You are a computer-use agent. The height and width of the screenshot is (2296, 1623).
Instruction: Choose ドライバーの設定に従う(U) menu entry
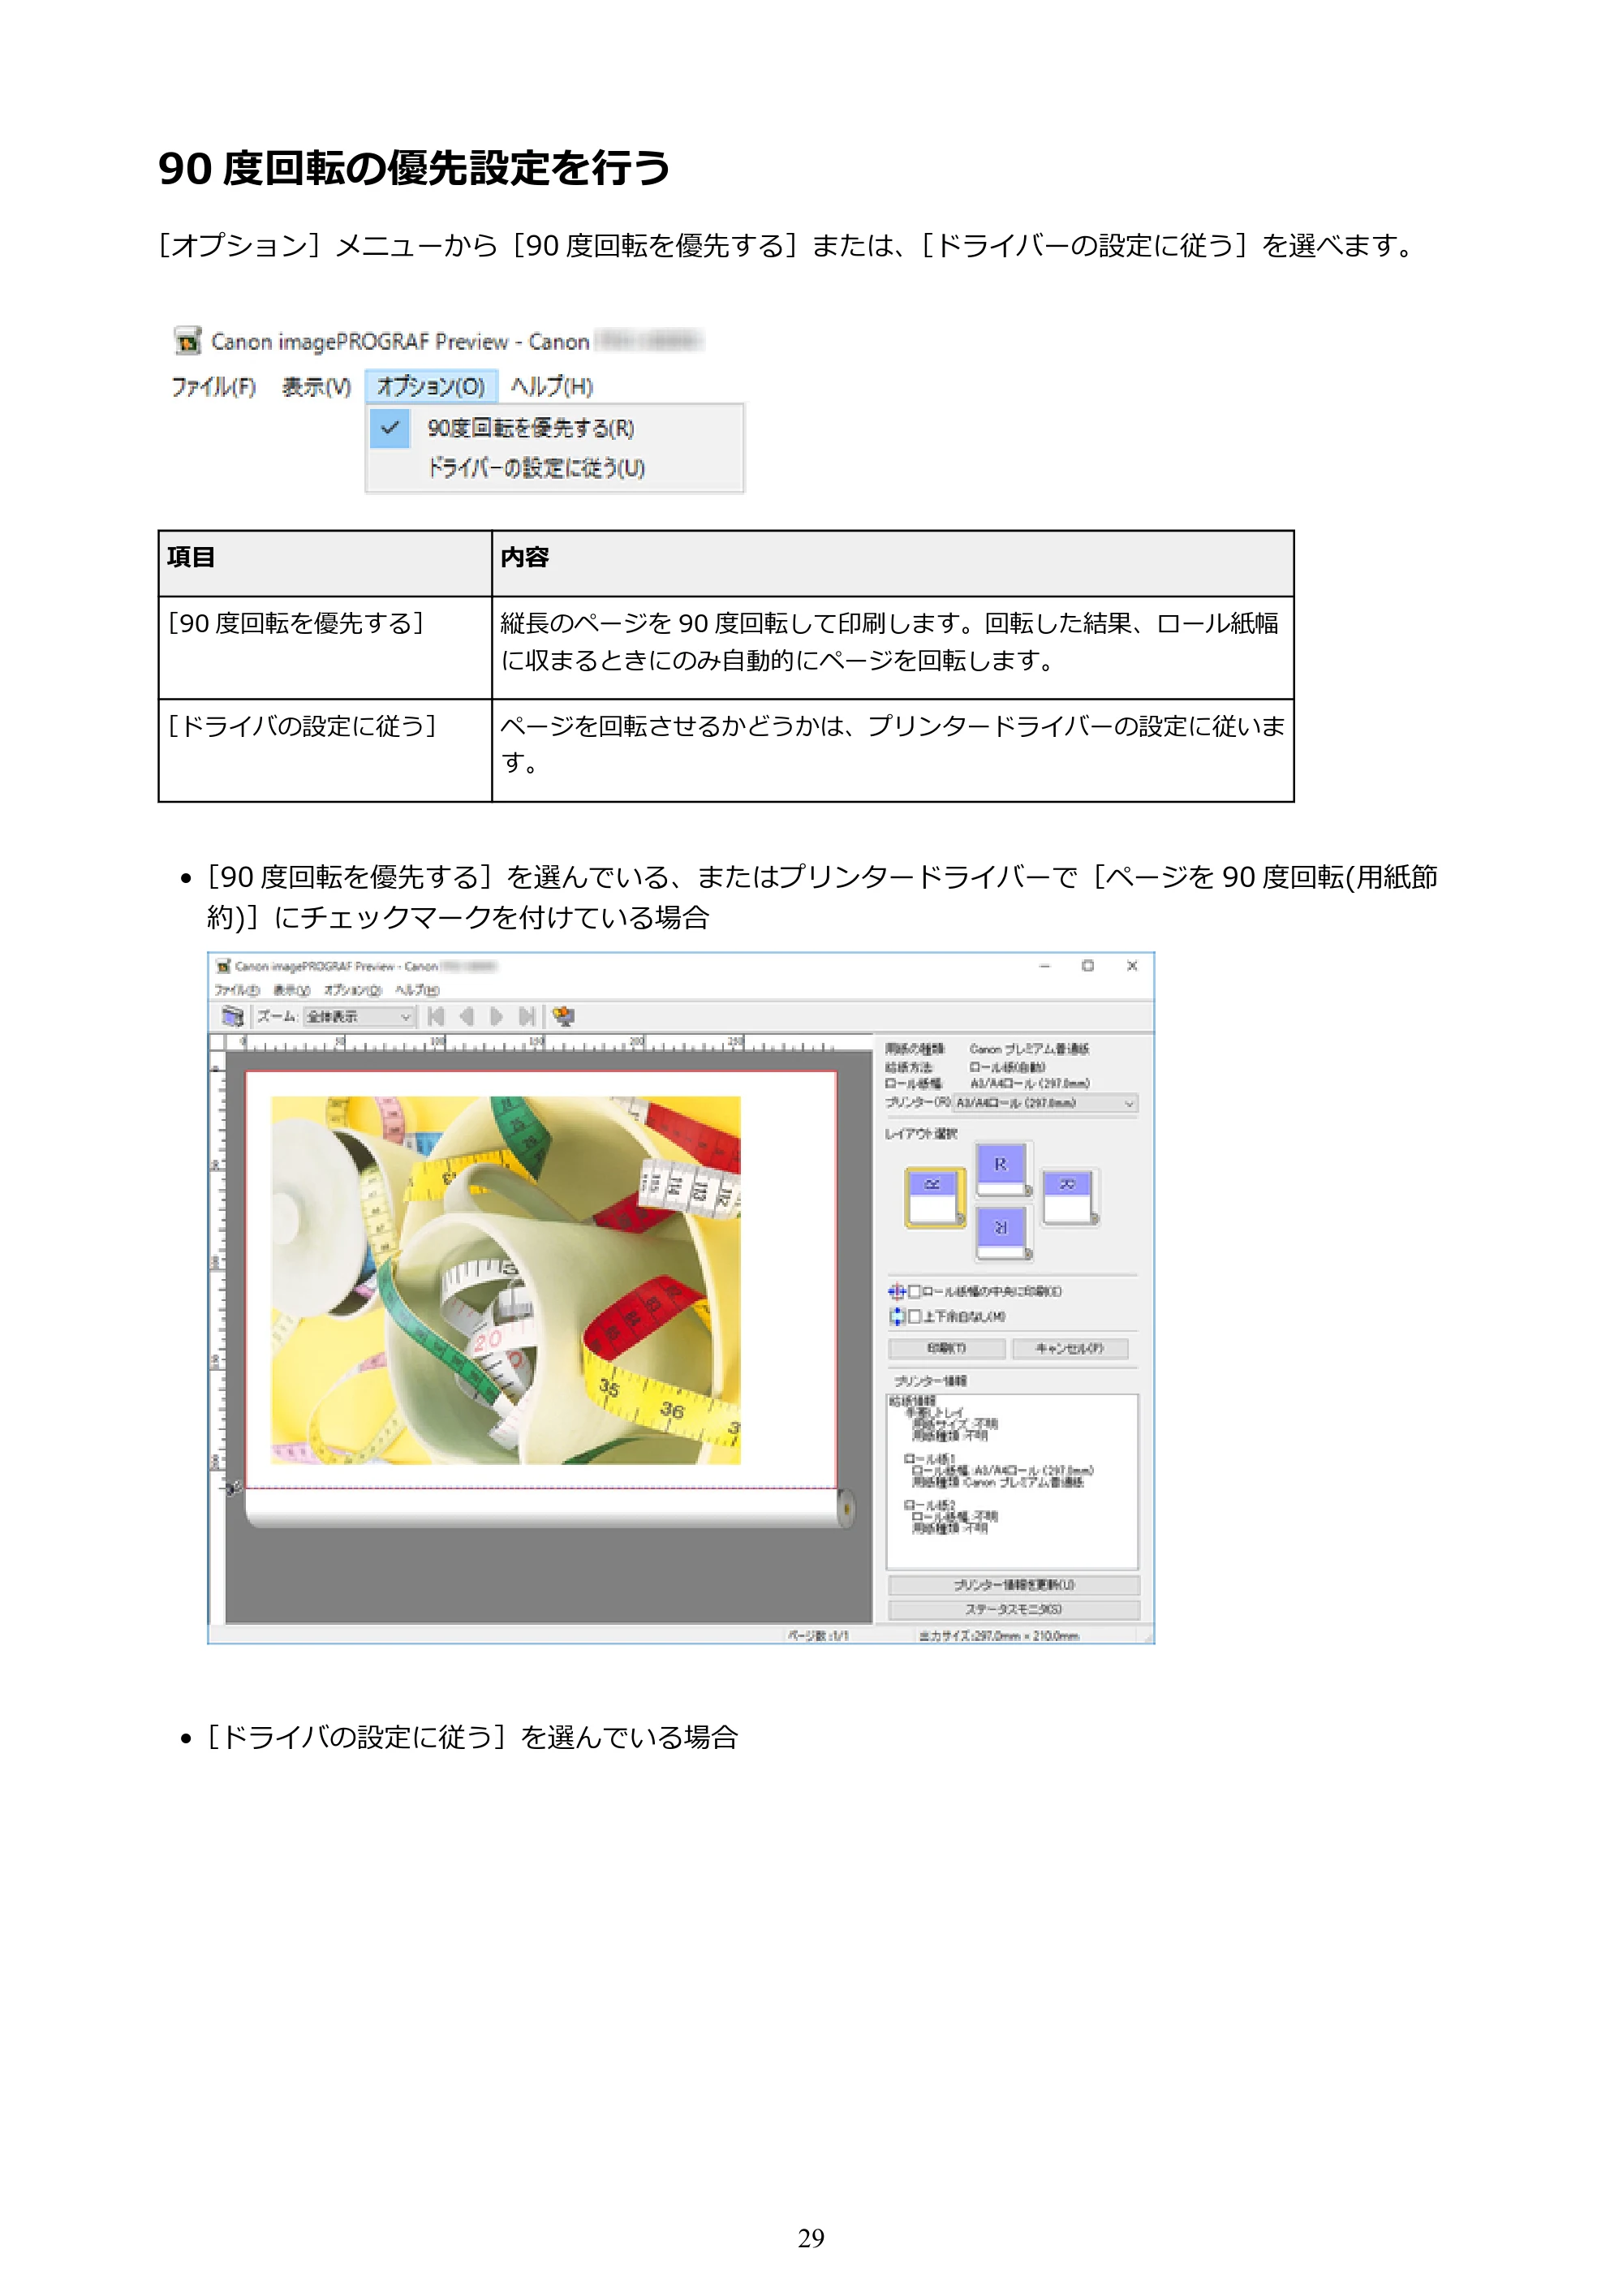coord(555,468)
